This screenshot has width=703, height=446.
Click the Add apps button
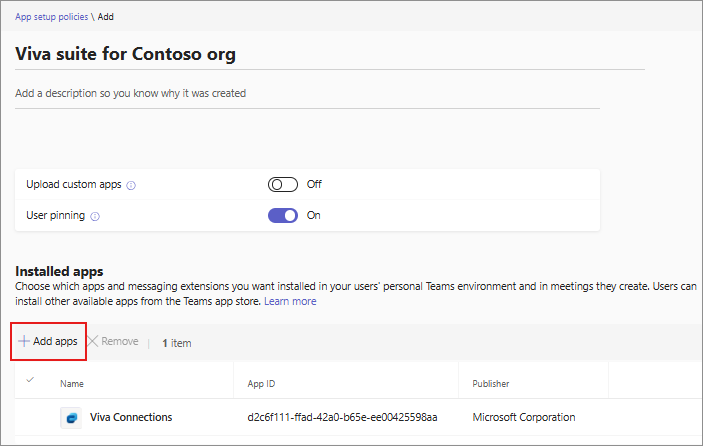[48, 341]
